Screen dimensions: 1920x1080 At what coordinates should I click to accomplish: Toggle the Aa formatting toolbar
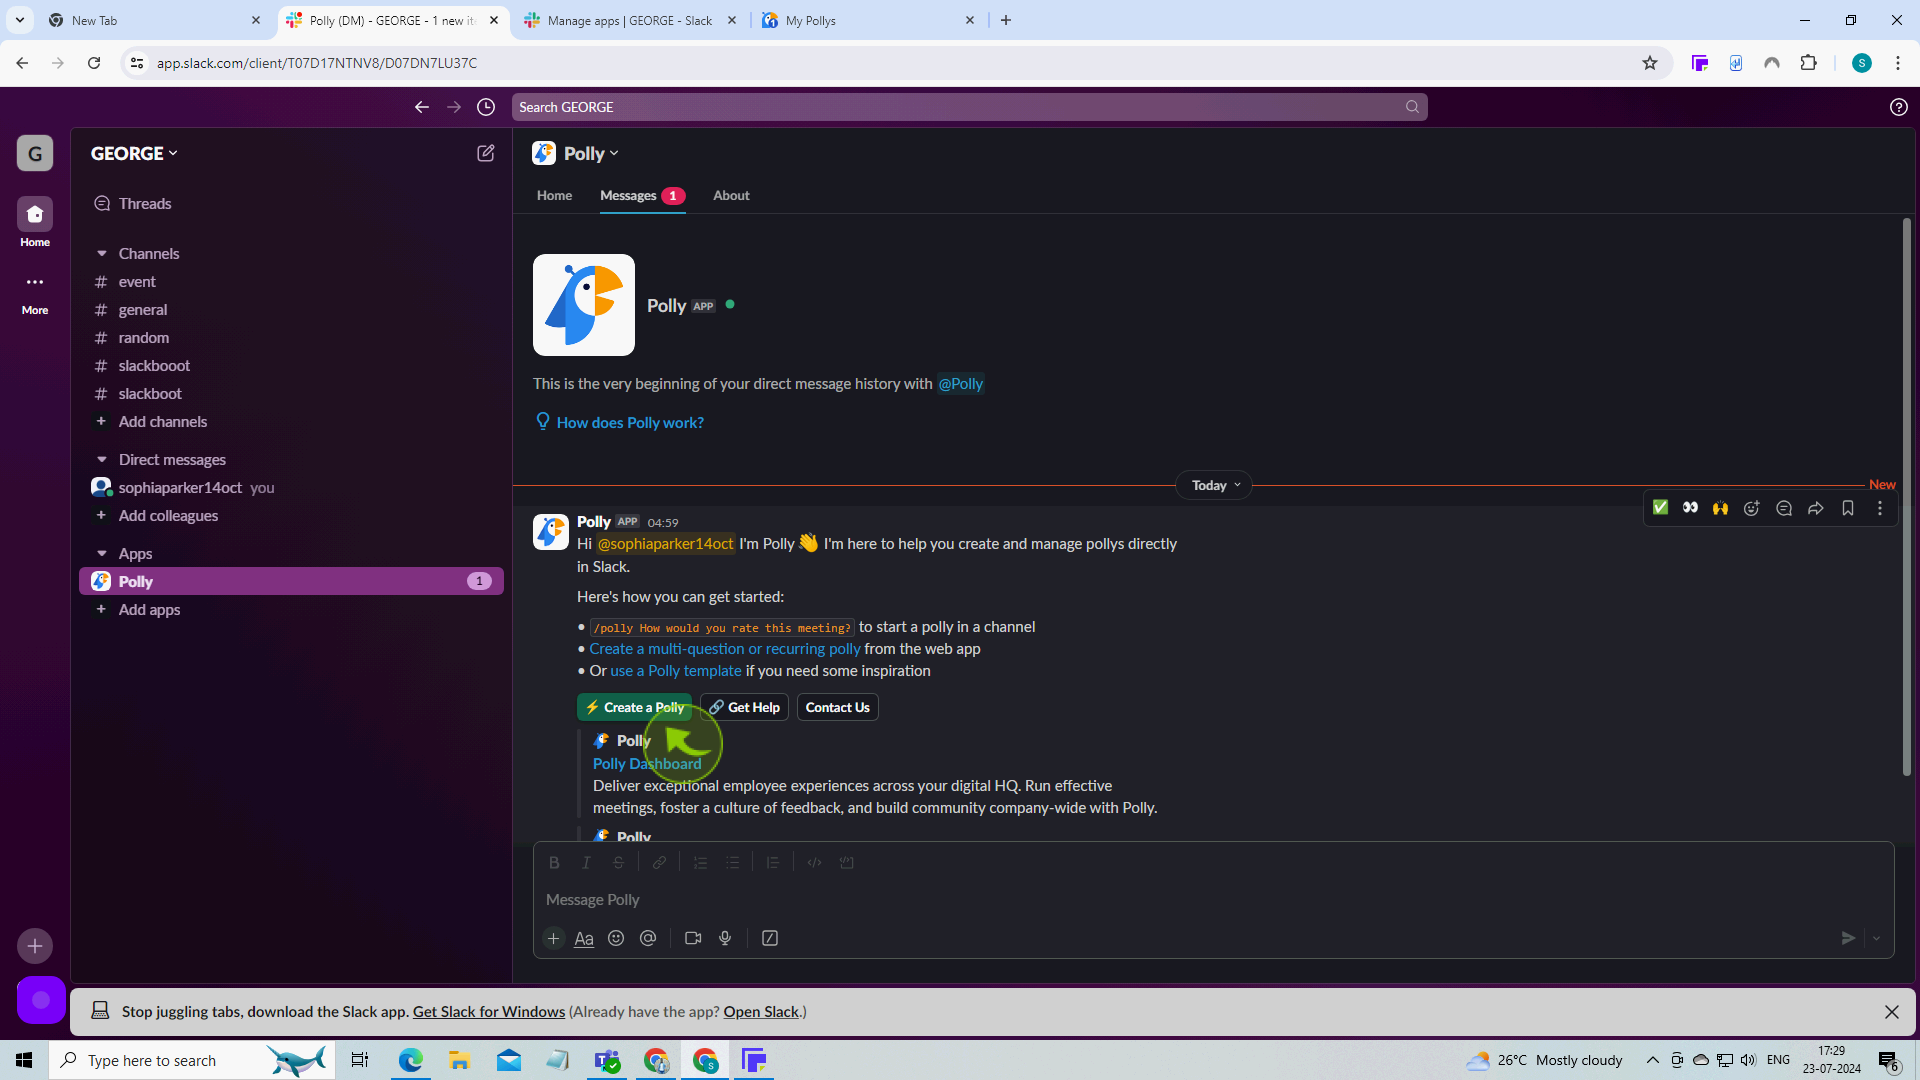tap(584, 938)
